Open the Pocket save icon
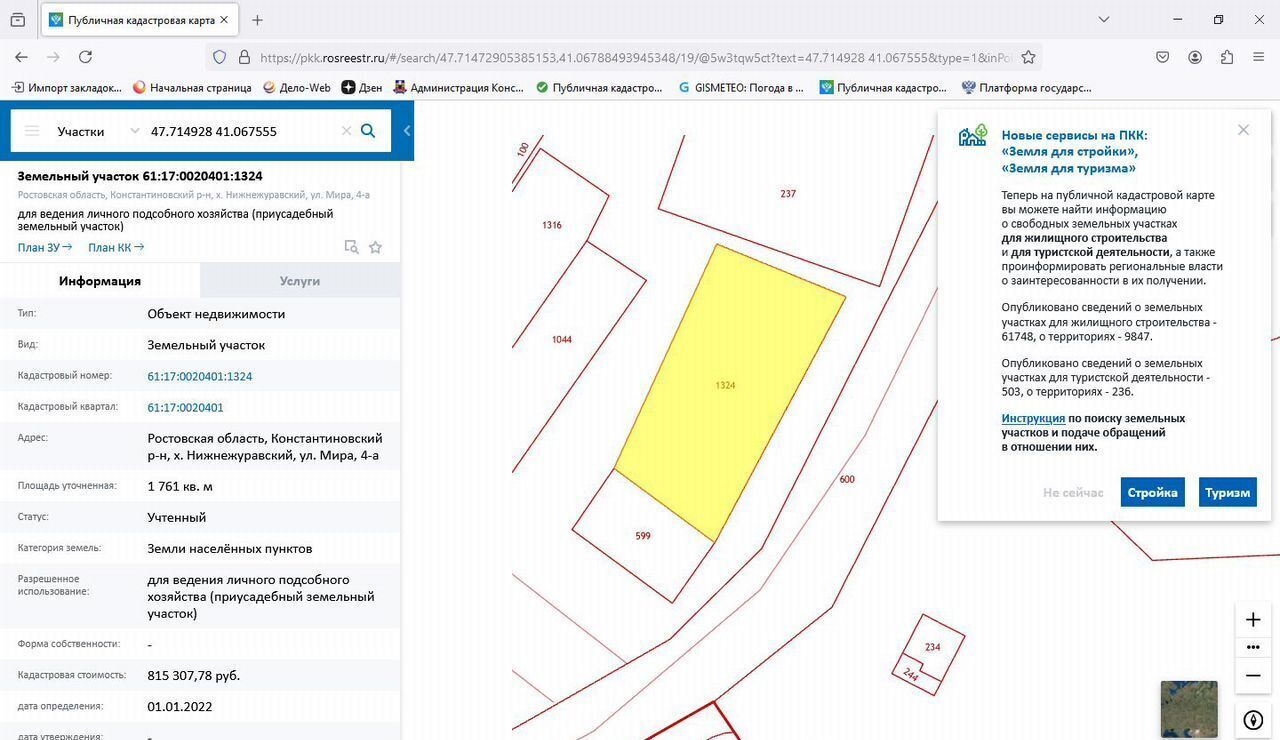 (1163, 57)
